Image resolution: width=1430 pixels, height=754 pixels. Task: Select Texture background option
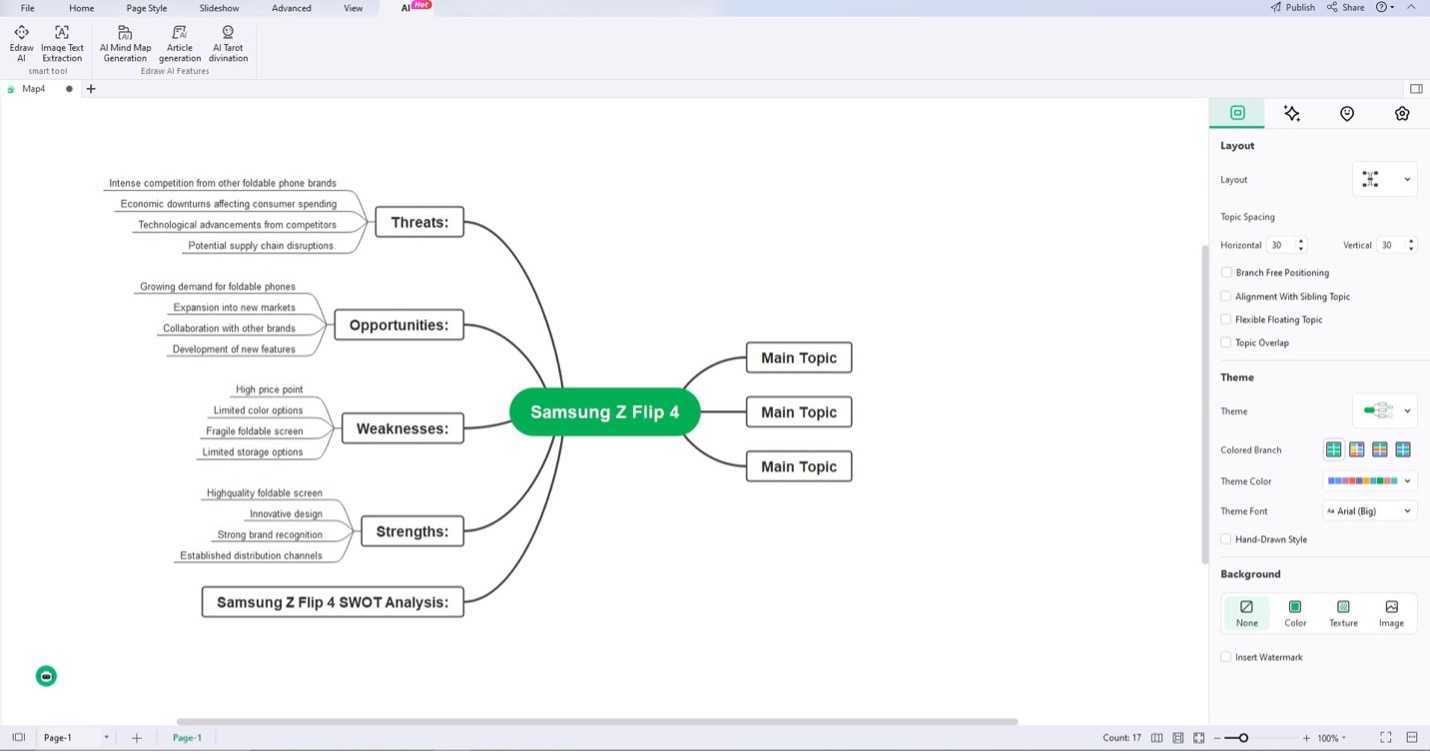click(x=1343, y=614)
